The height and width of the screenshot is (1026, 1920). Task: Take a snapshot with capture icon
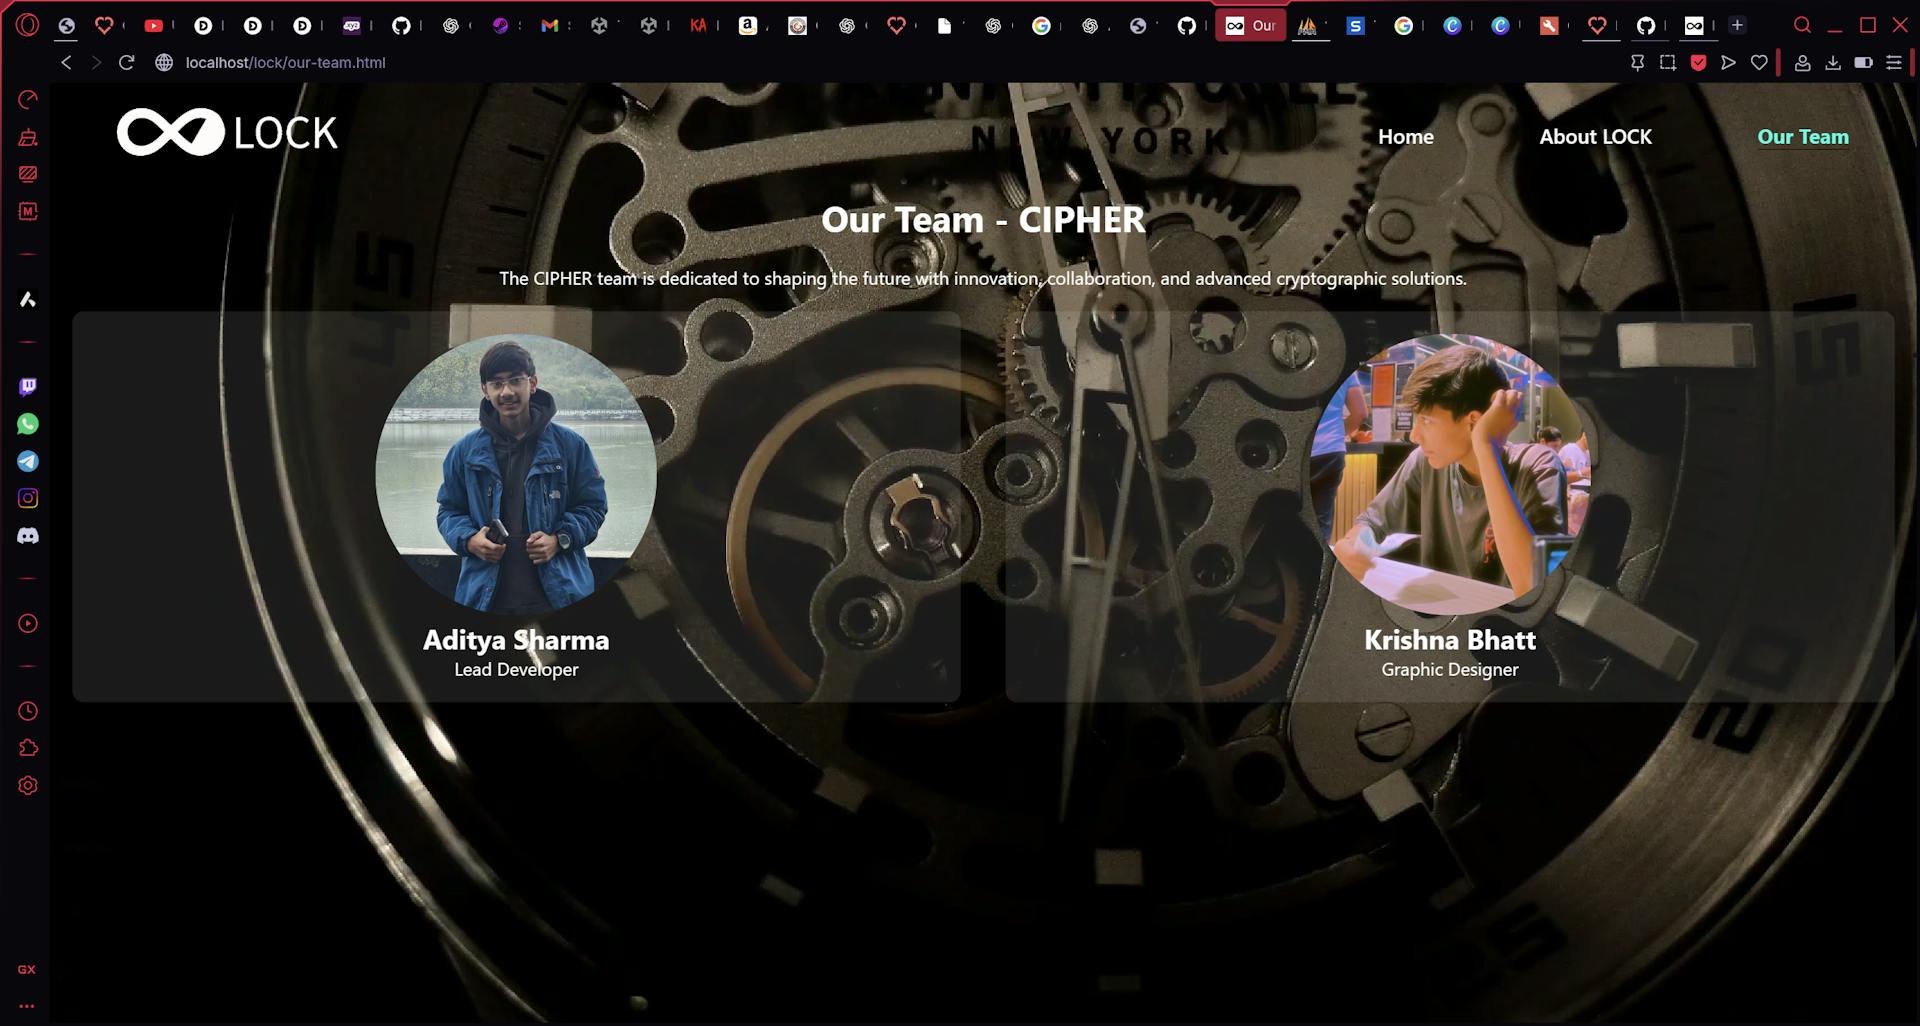[1668, 62]
